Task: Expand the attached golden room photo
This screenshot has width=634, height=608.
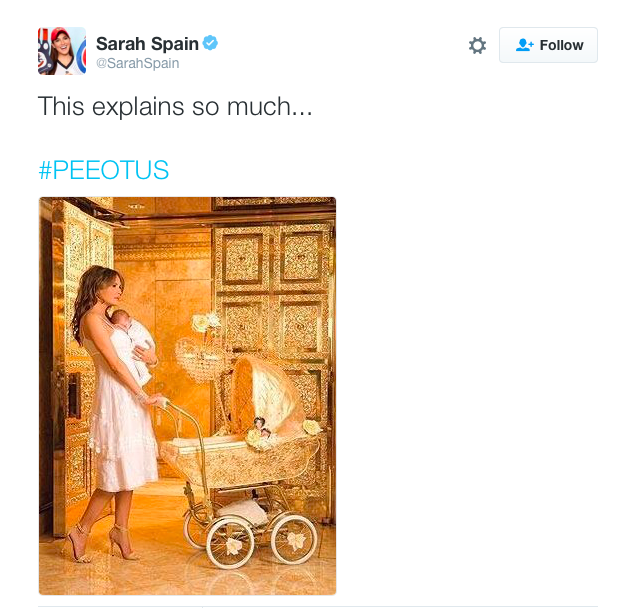Action: coord(187,396)
